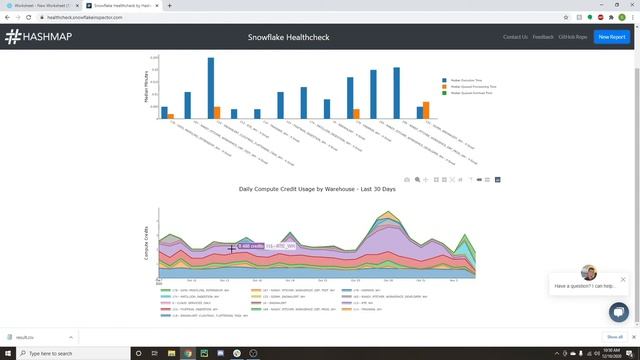Open the Feedback link
Screen dimensions: 640x360
point(543,37)
